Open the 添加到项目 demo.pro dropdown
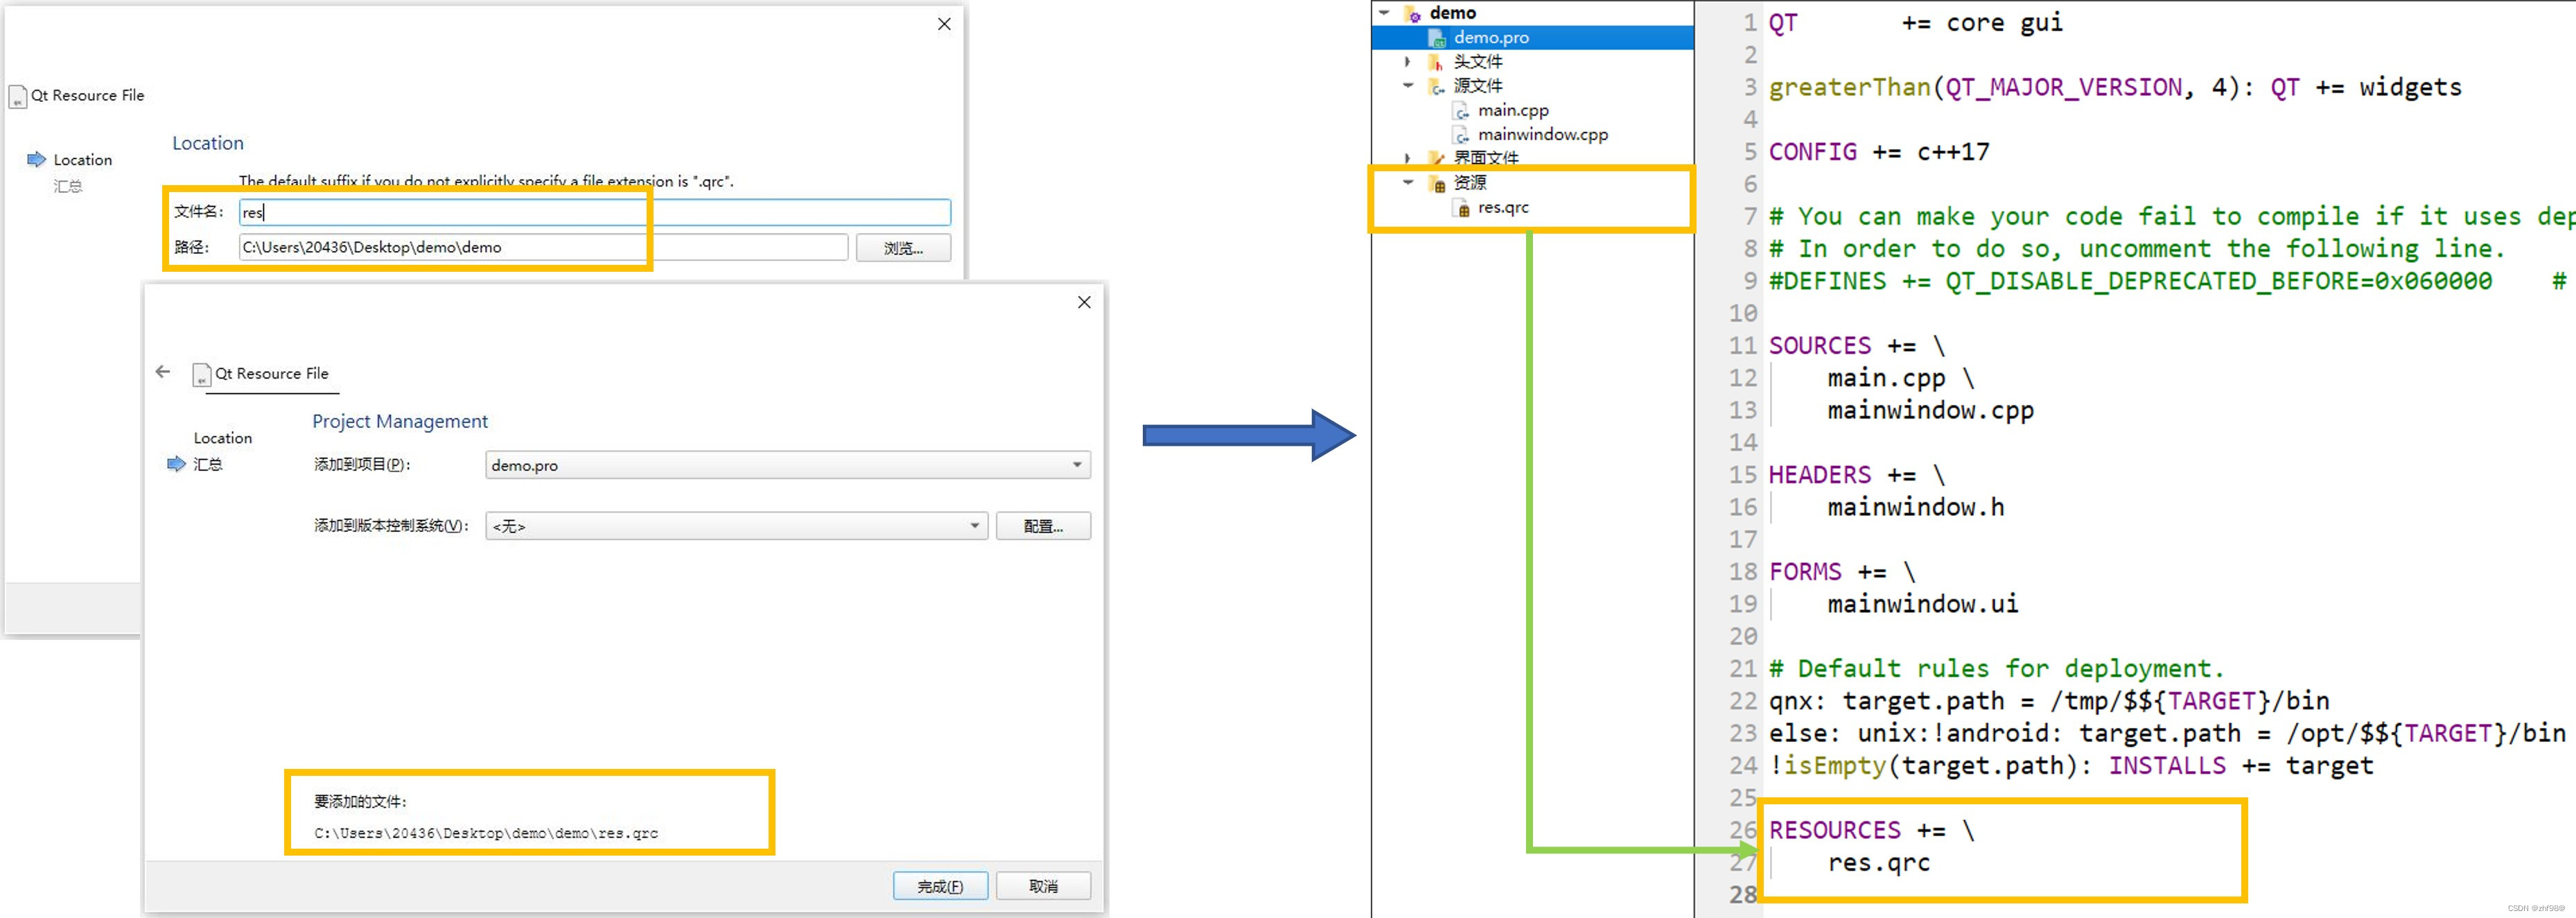Viewport: 2576px width, 918px height. point(788,465)
